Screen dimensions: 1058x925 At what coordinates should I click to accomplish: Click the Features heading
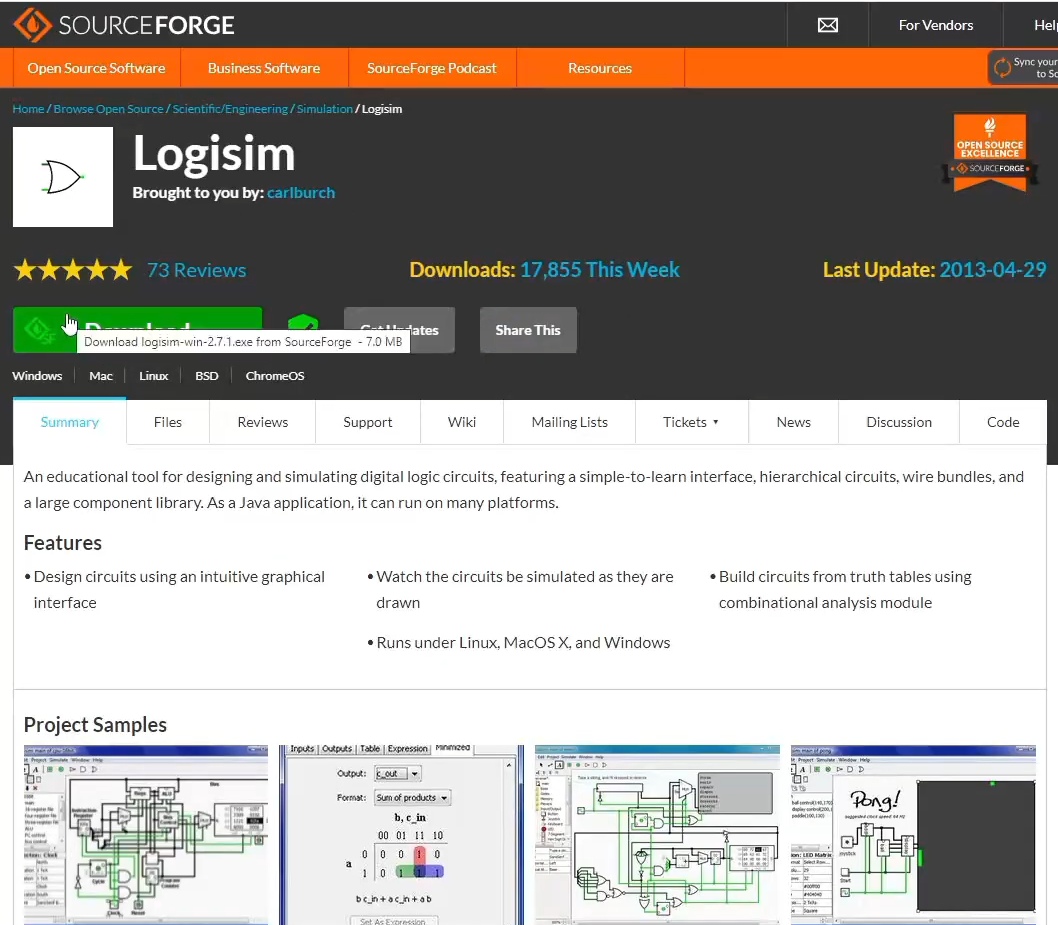63,542
